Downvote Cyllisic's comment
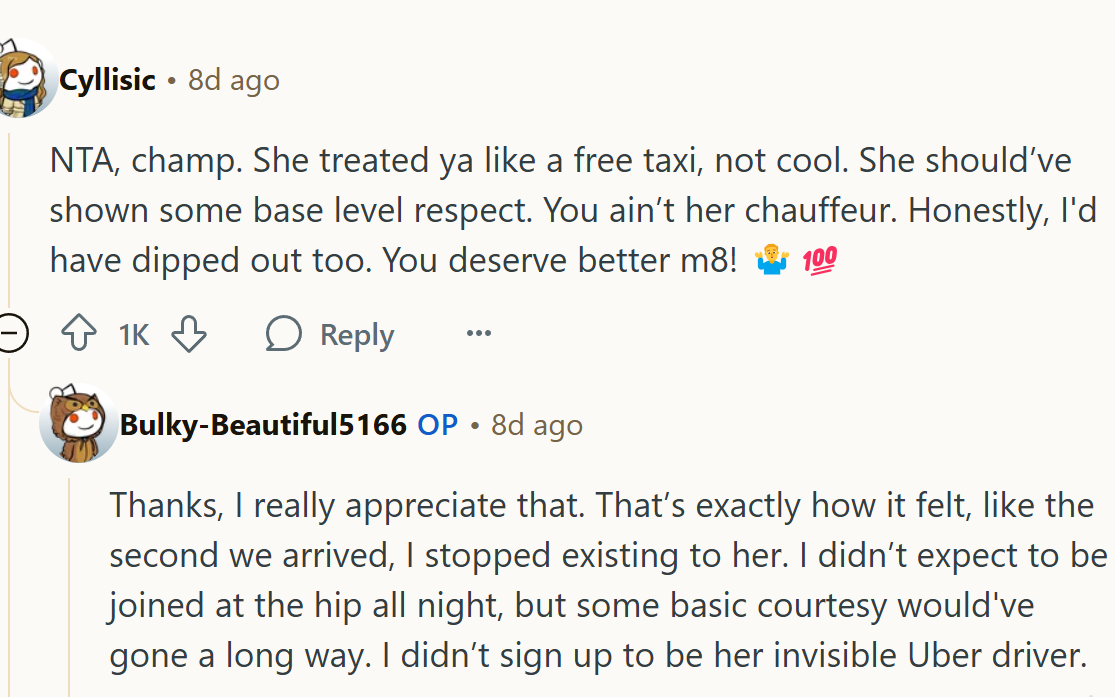The width and height of the screenshot is (1115, 697). pos(189,333)
